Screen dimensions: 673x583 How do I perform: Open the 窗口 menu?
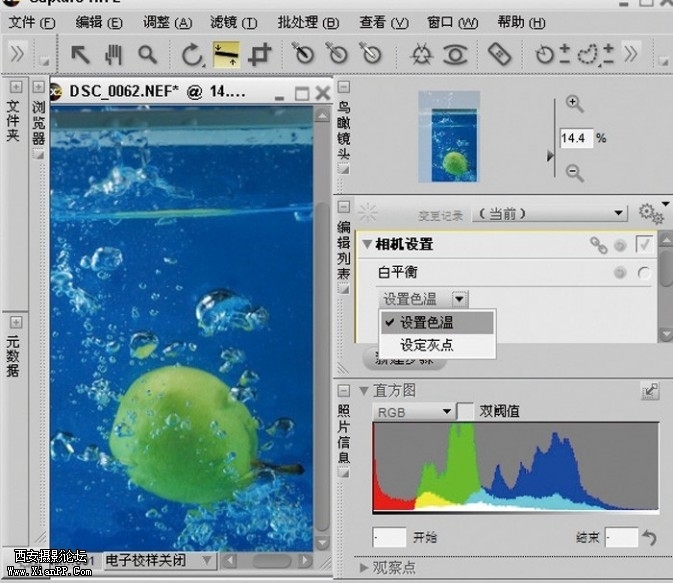pyautogui.click(x=452, y=22)
